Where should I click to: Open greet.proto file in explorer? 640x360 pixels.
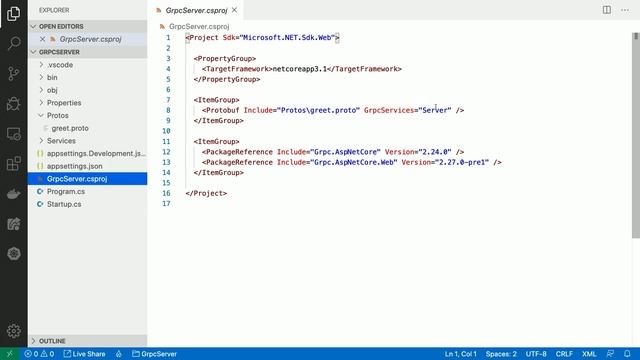[x=87, y=128]
